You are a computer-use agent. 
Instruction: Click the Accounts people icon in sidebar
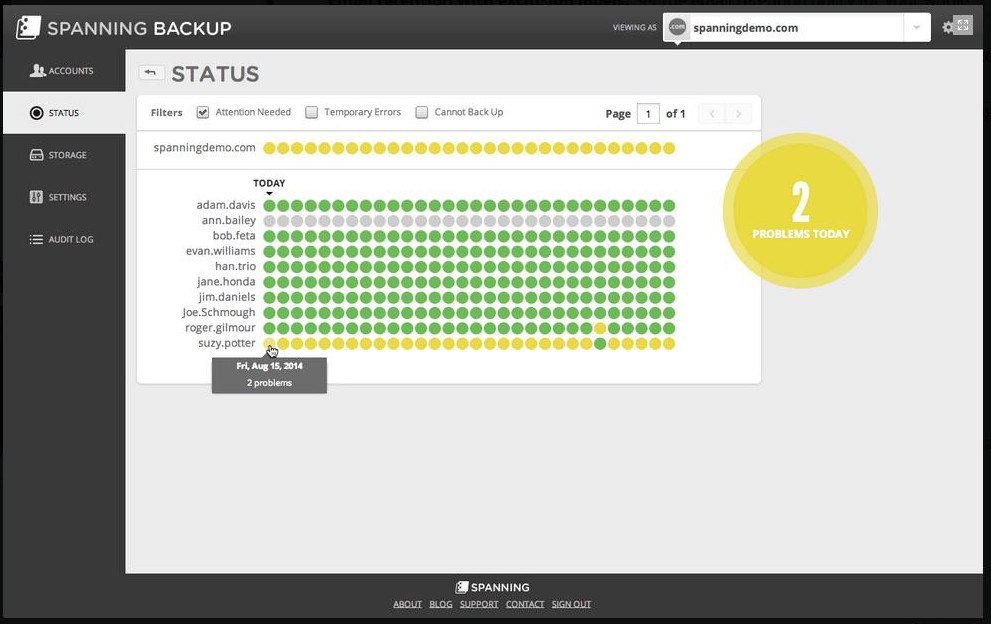pos(38,71)
